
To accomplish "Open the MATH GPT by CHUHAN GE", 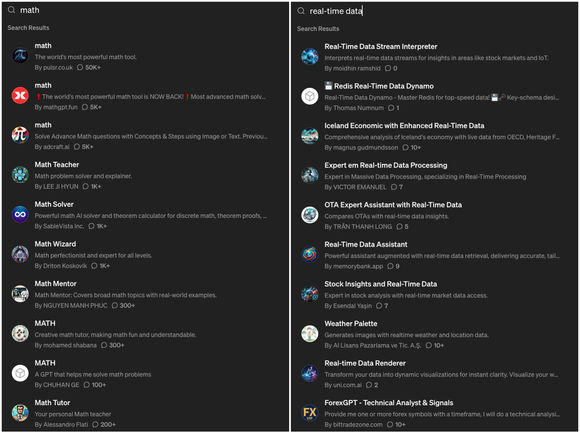I will 144,373.
